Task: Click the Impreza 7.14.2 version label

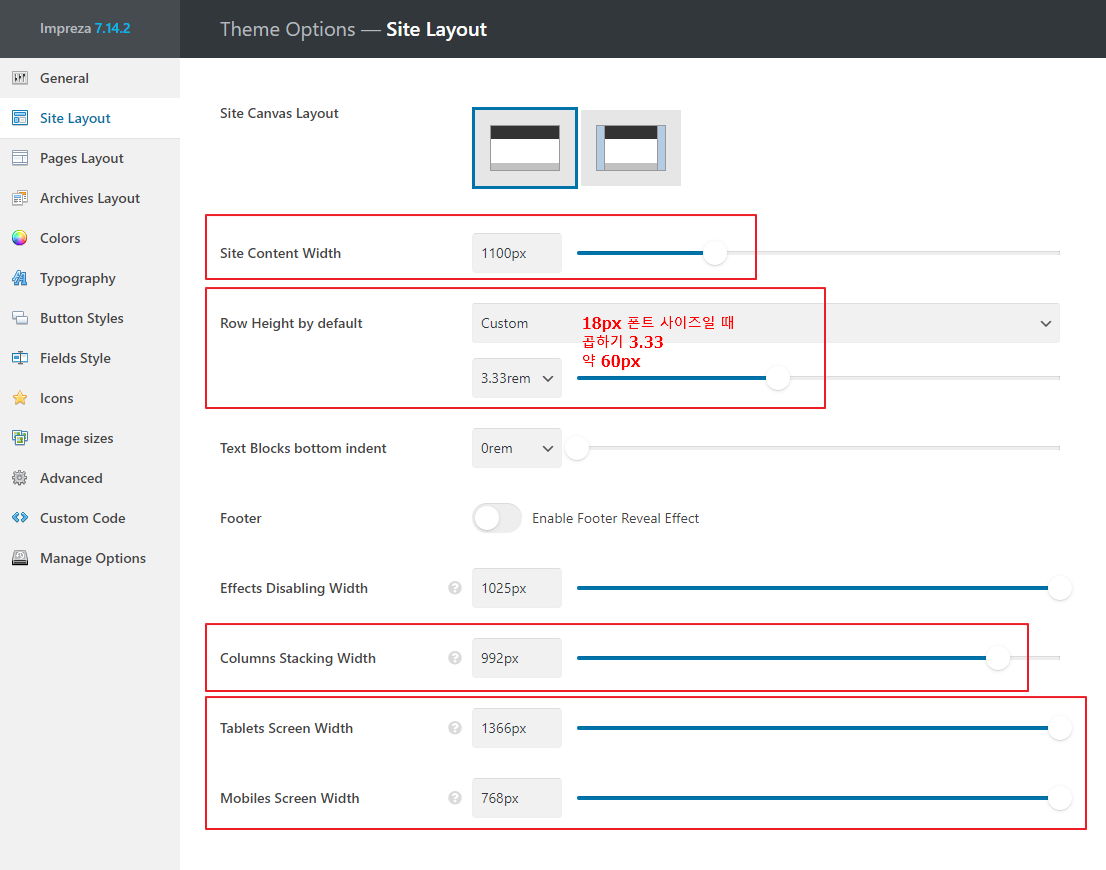Action: [85, 28]
